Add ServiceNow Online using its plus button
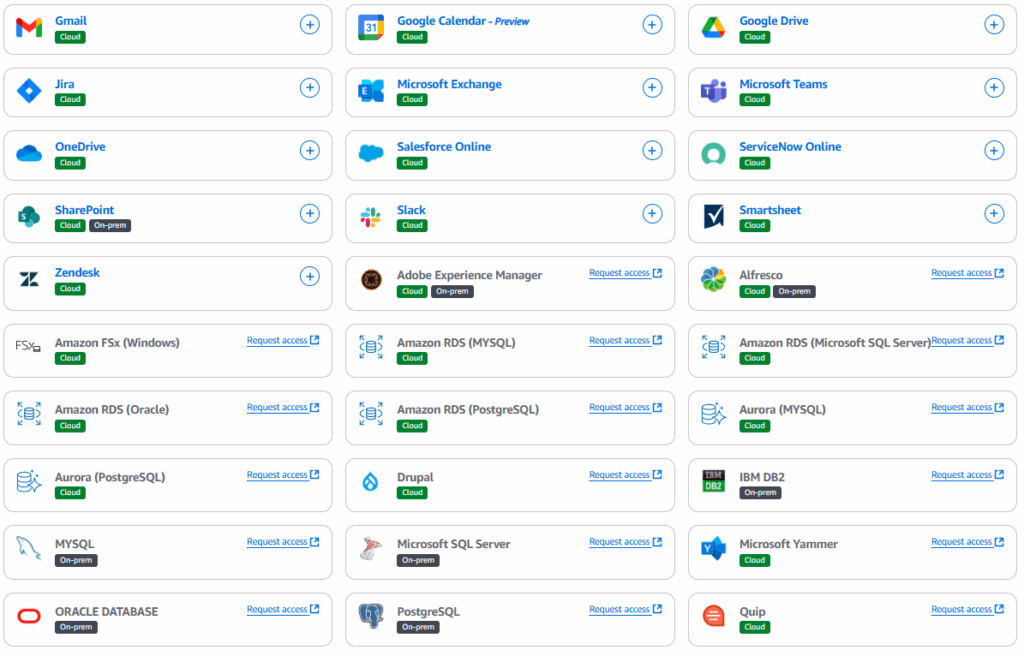 [x=994, y=150]
